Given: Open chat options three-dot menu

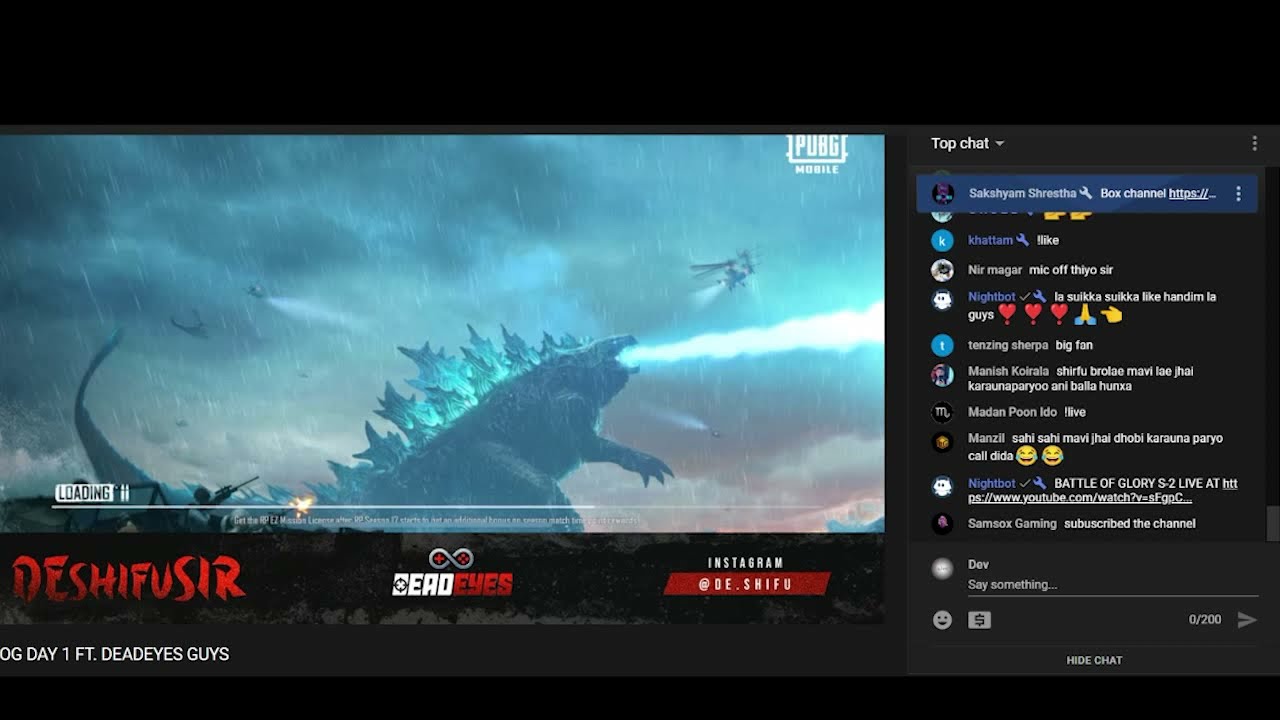Looking at the screenshot, I should pos(1254,144).
